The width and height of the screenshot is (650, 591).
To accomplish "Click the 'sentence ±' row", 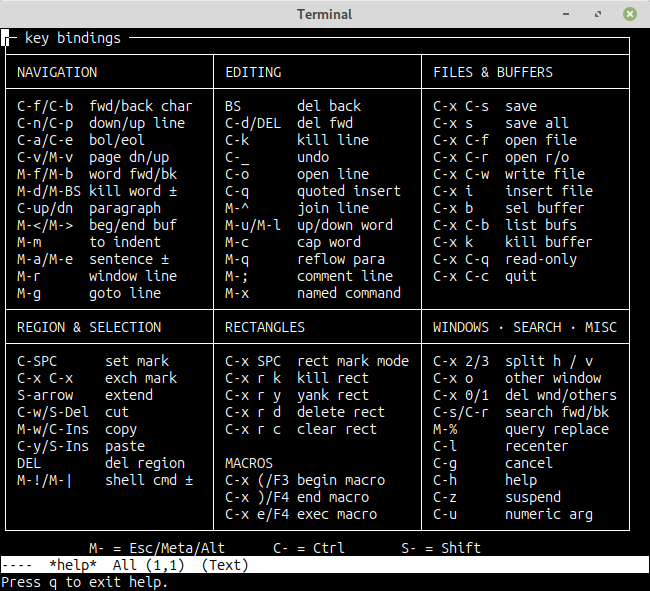I will point(93,259).
